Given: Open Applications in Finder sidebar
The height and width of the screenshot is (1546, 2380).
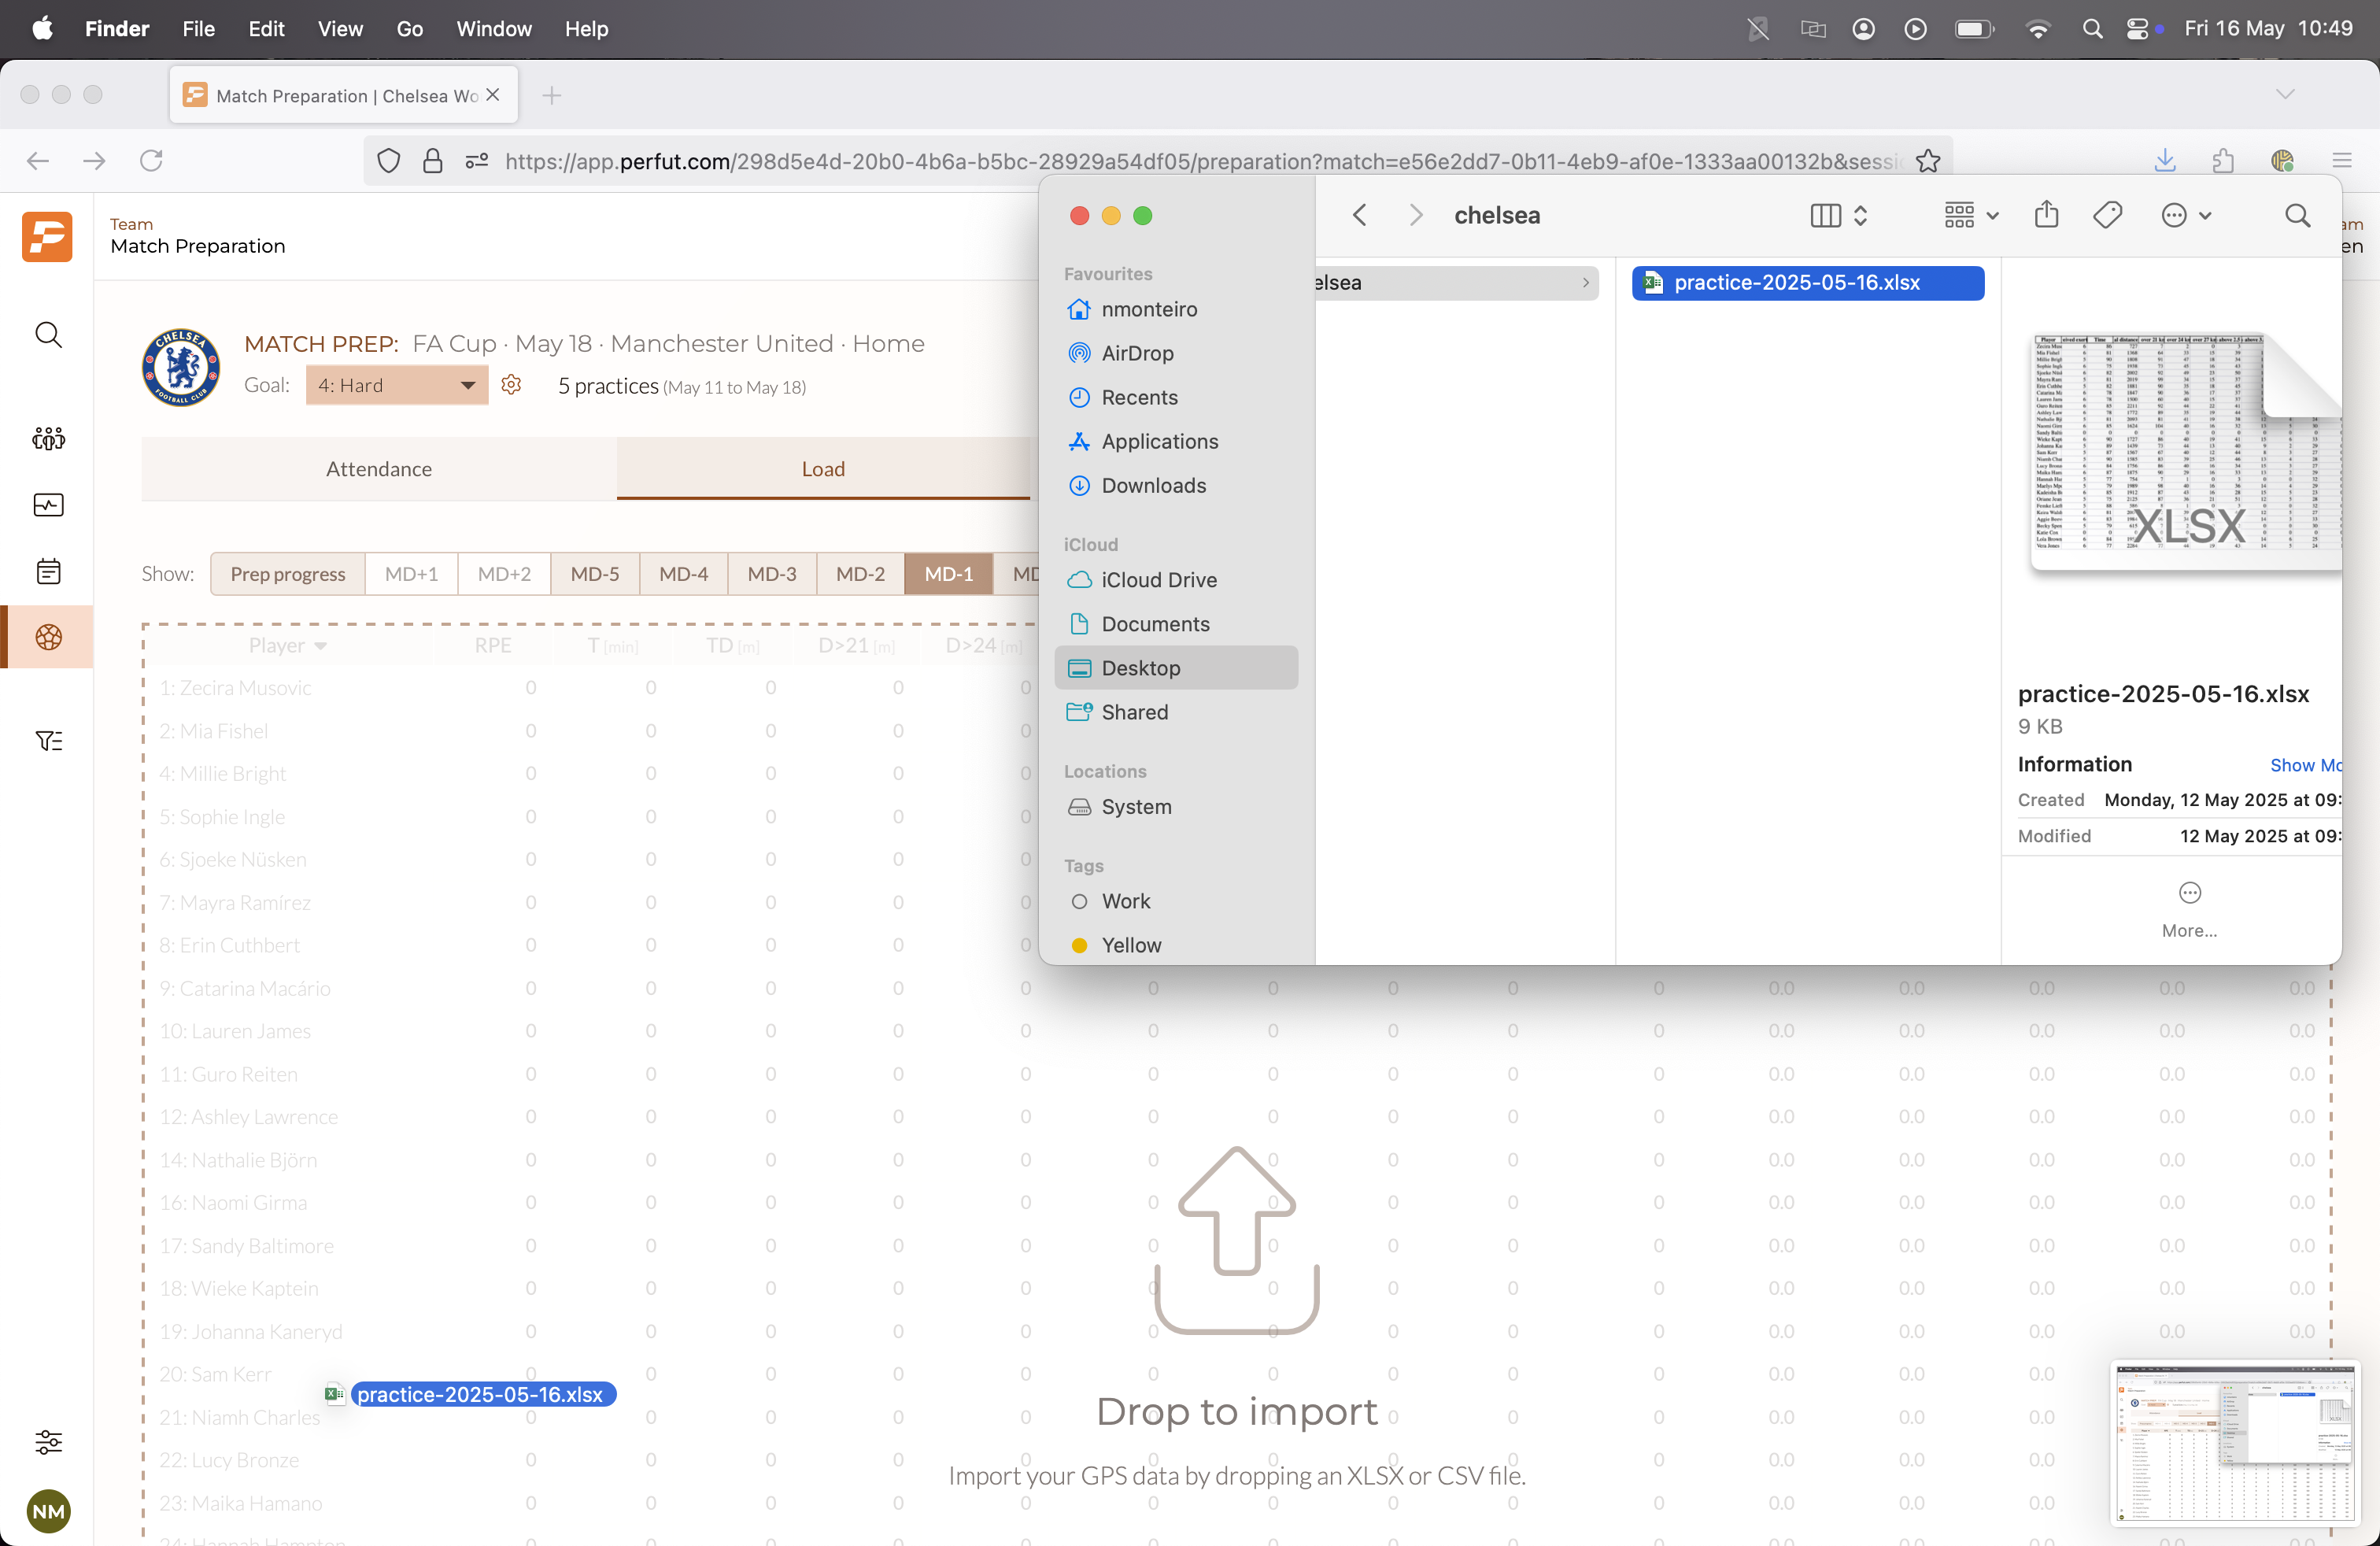Looking at the screenshot, I should (x=1176, y=441).
